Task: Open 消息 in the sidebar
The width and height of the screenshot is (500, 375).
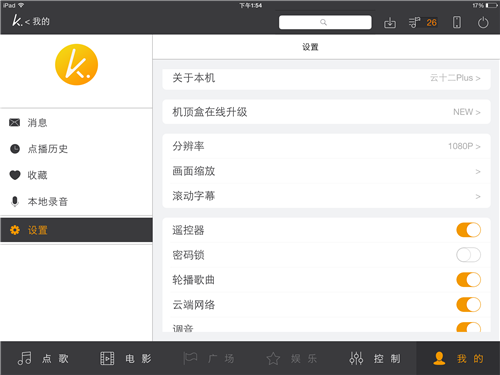Action: [x=76, y=123]
